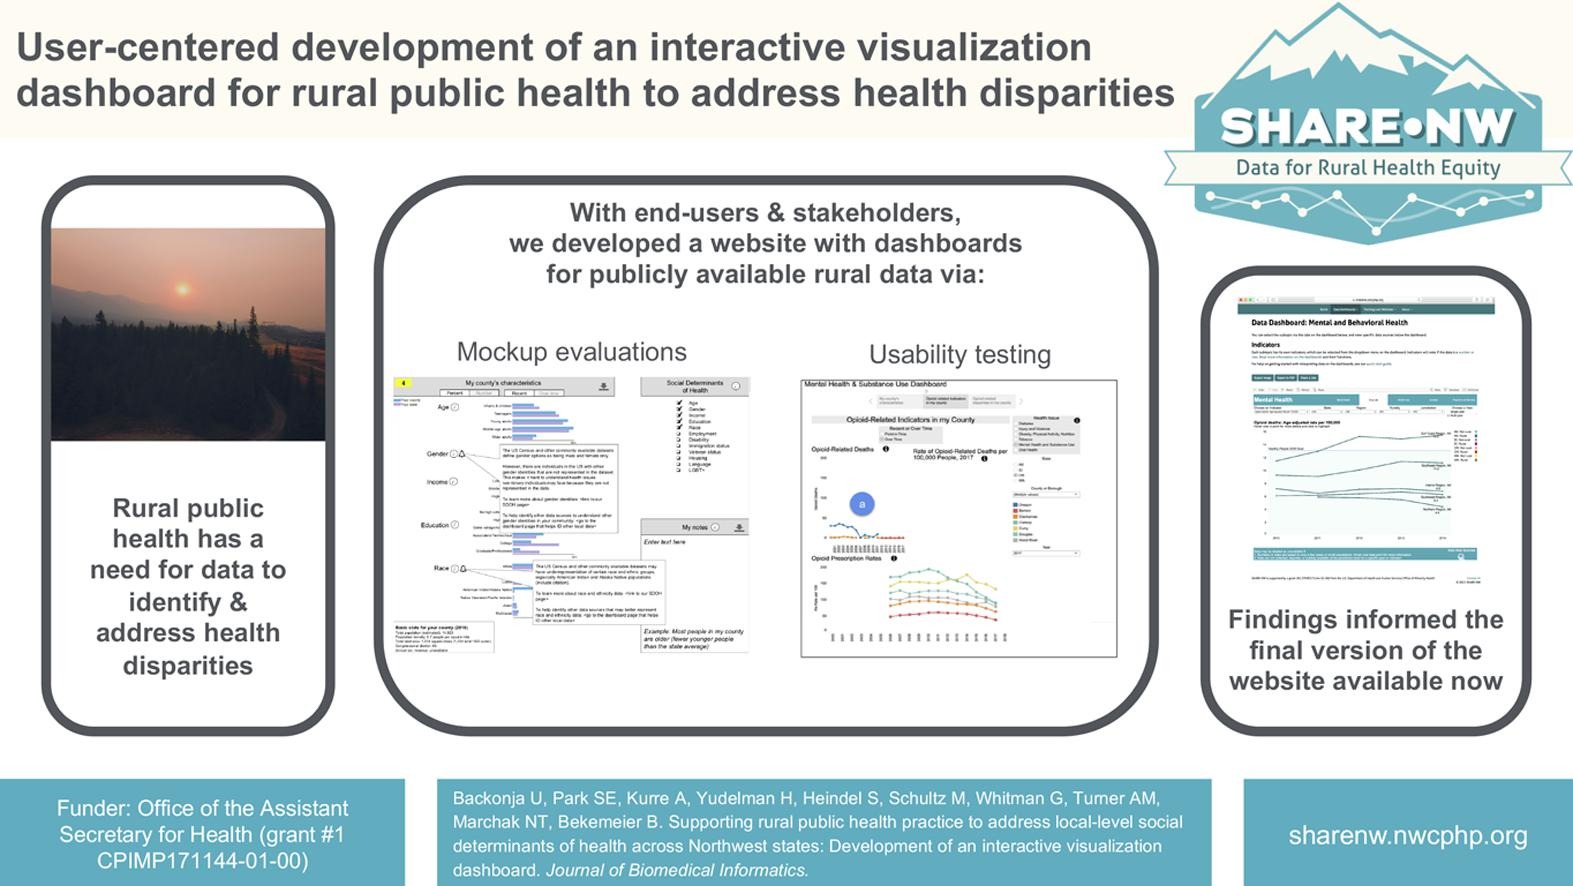Toggle the Age checkbox in Social Determinants
Screen dimensions: 1573x886
pos(679,403)
